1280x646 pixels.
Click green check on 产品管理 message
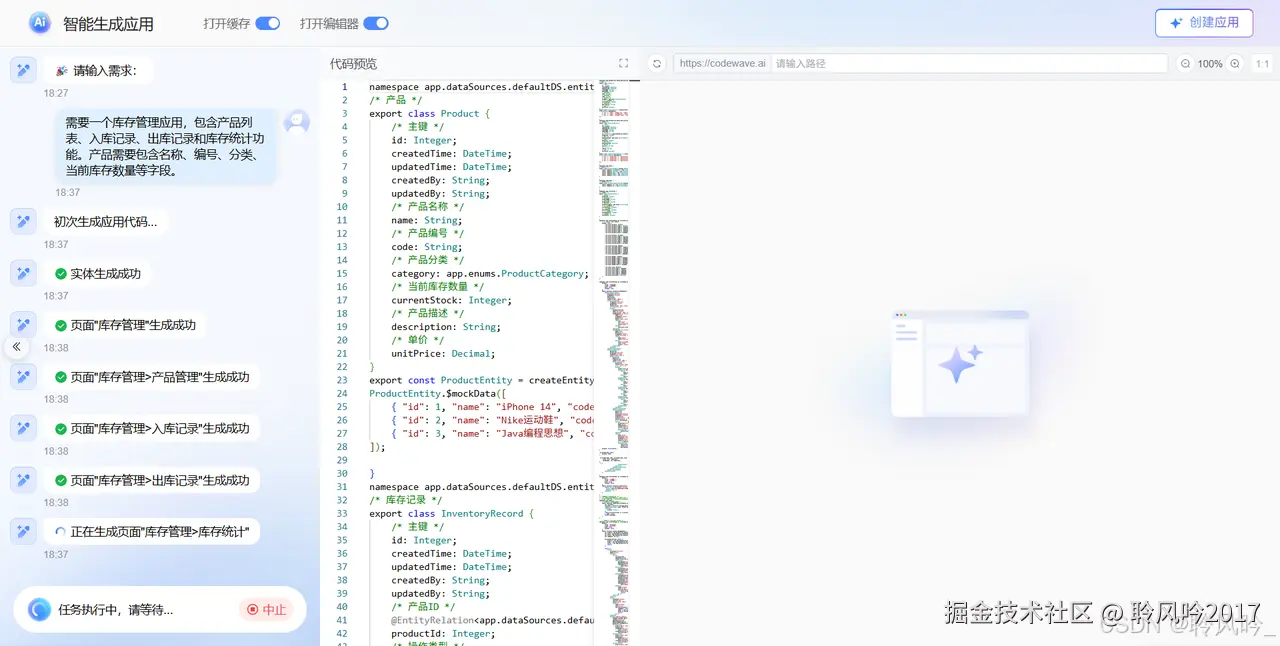[61, 377]
